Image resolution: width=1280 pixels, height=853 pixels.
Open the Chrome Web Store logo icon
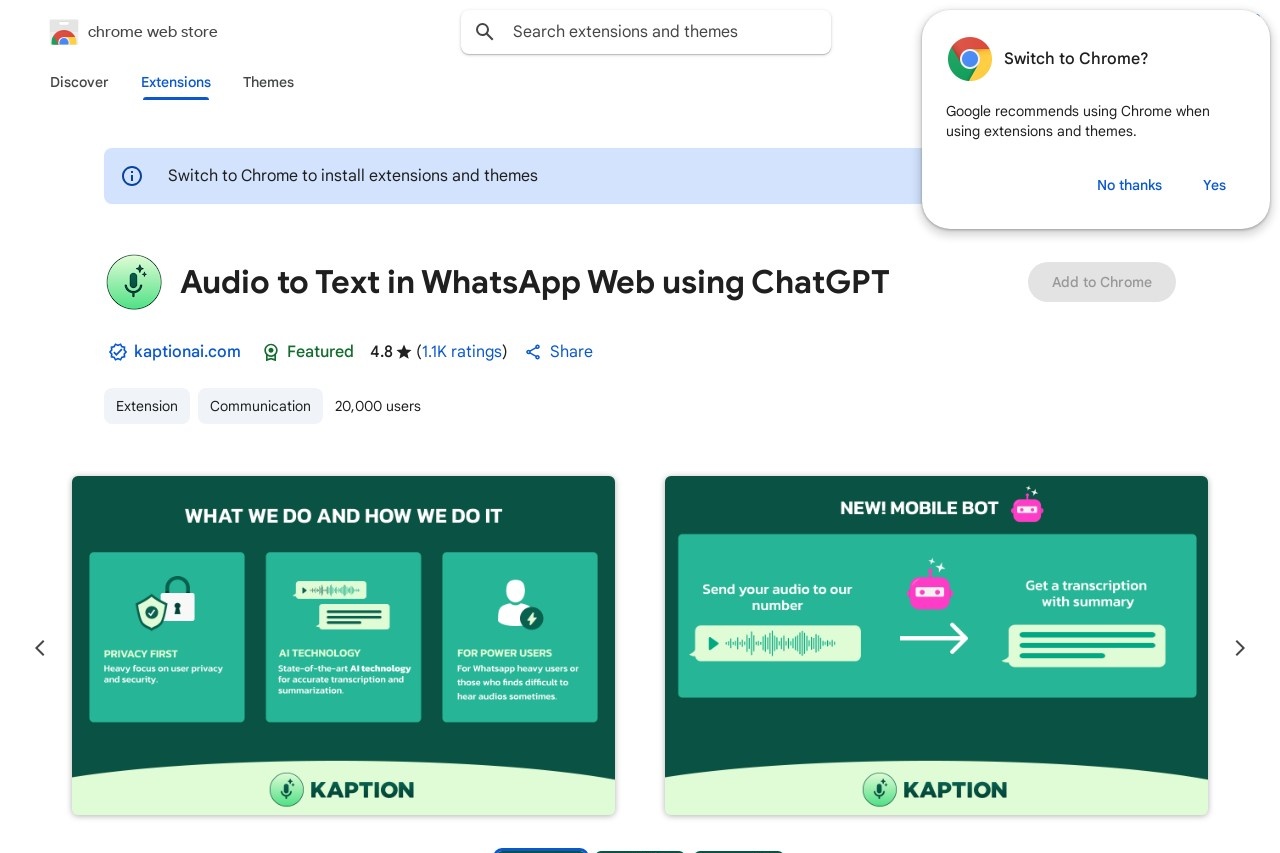pos(63,32)
